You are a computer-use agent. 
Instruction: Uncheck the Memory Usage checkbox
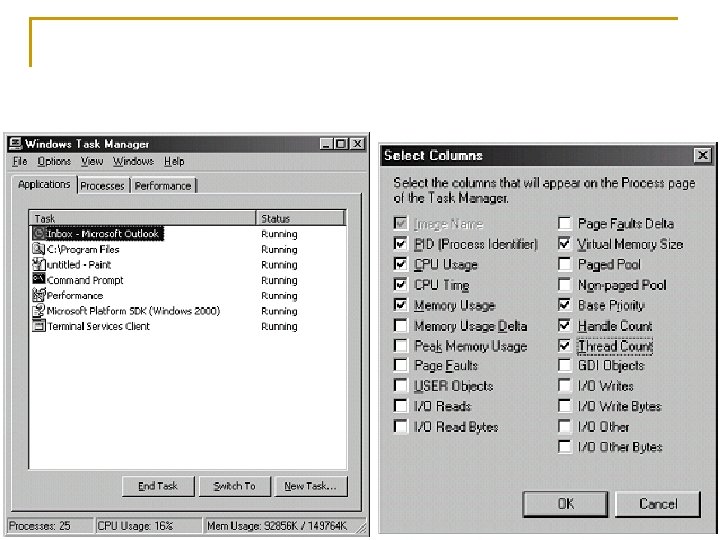[x=400, y=304]
